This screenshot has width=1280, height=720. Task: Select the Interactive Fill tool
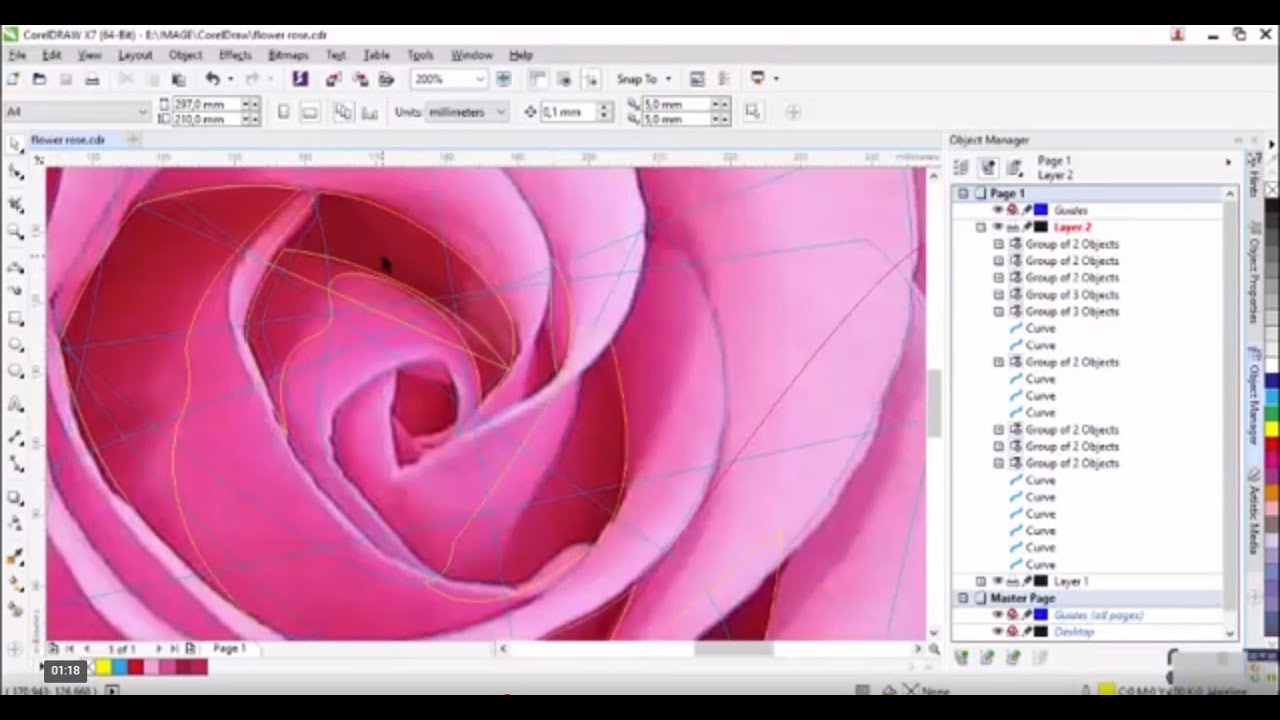click(x=15, y=583)
